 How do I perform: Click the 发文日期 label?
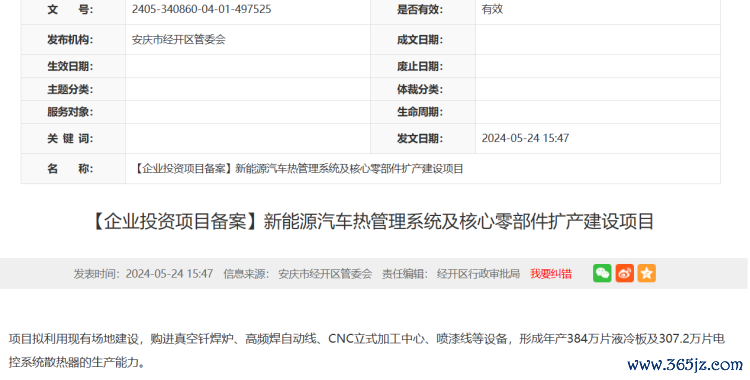coord(419,139)
